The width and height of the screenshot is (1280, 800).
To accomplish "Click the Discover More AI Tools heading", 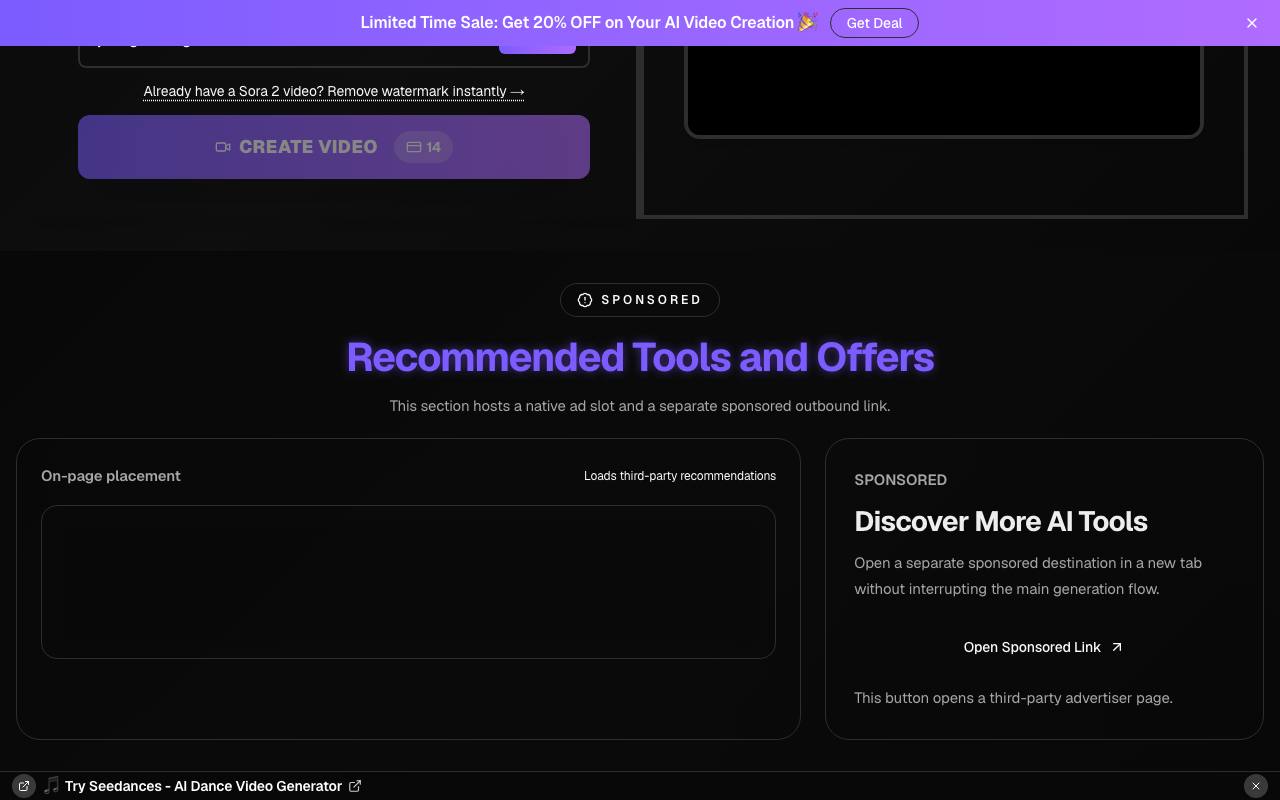I will click(x=1001, y=521).
